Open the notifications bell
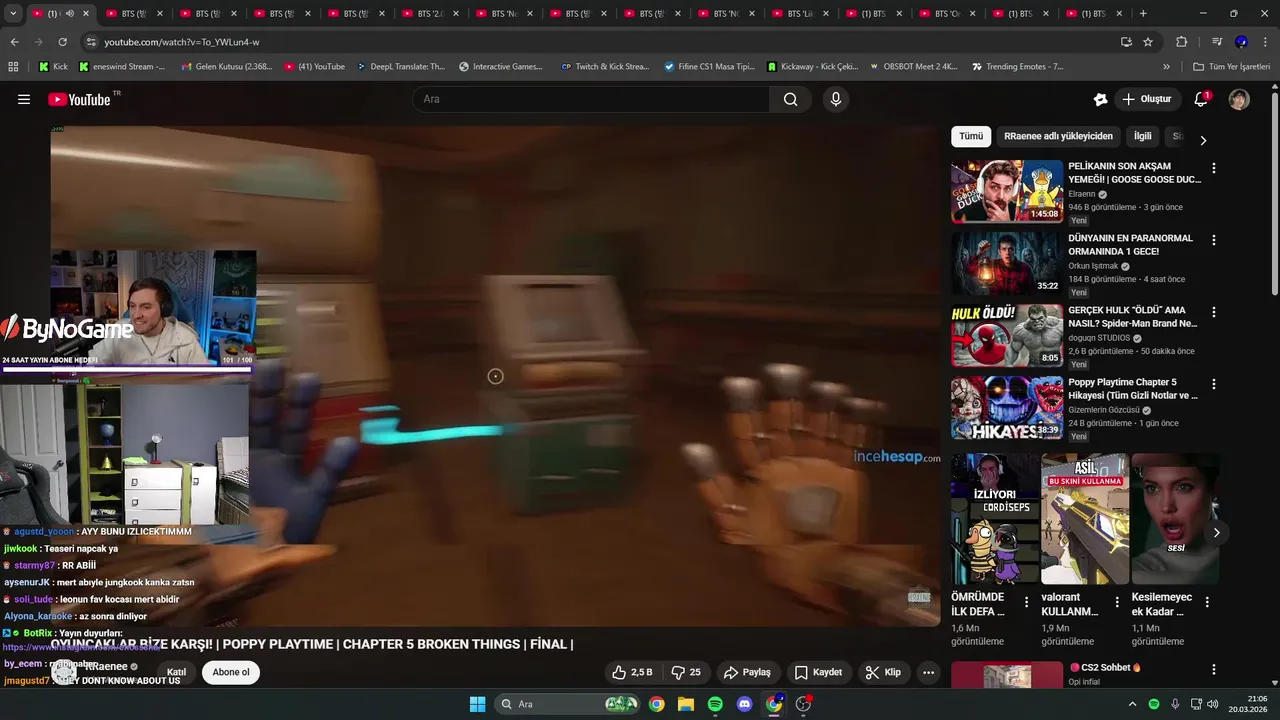Image resolution: width=1280 pixels, height=720 pixels. click(1201, 99)
